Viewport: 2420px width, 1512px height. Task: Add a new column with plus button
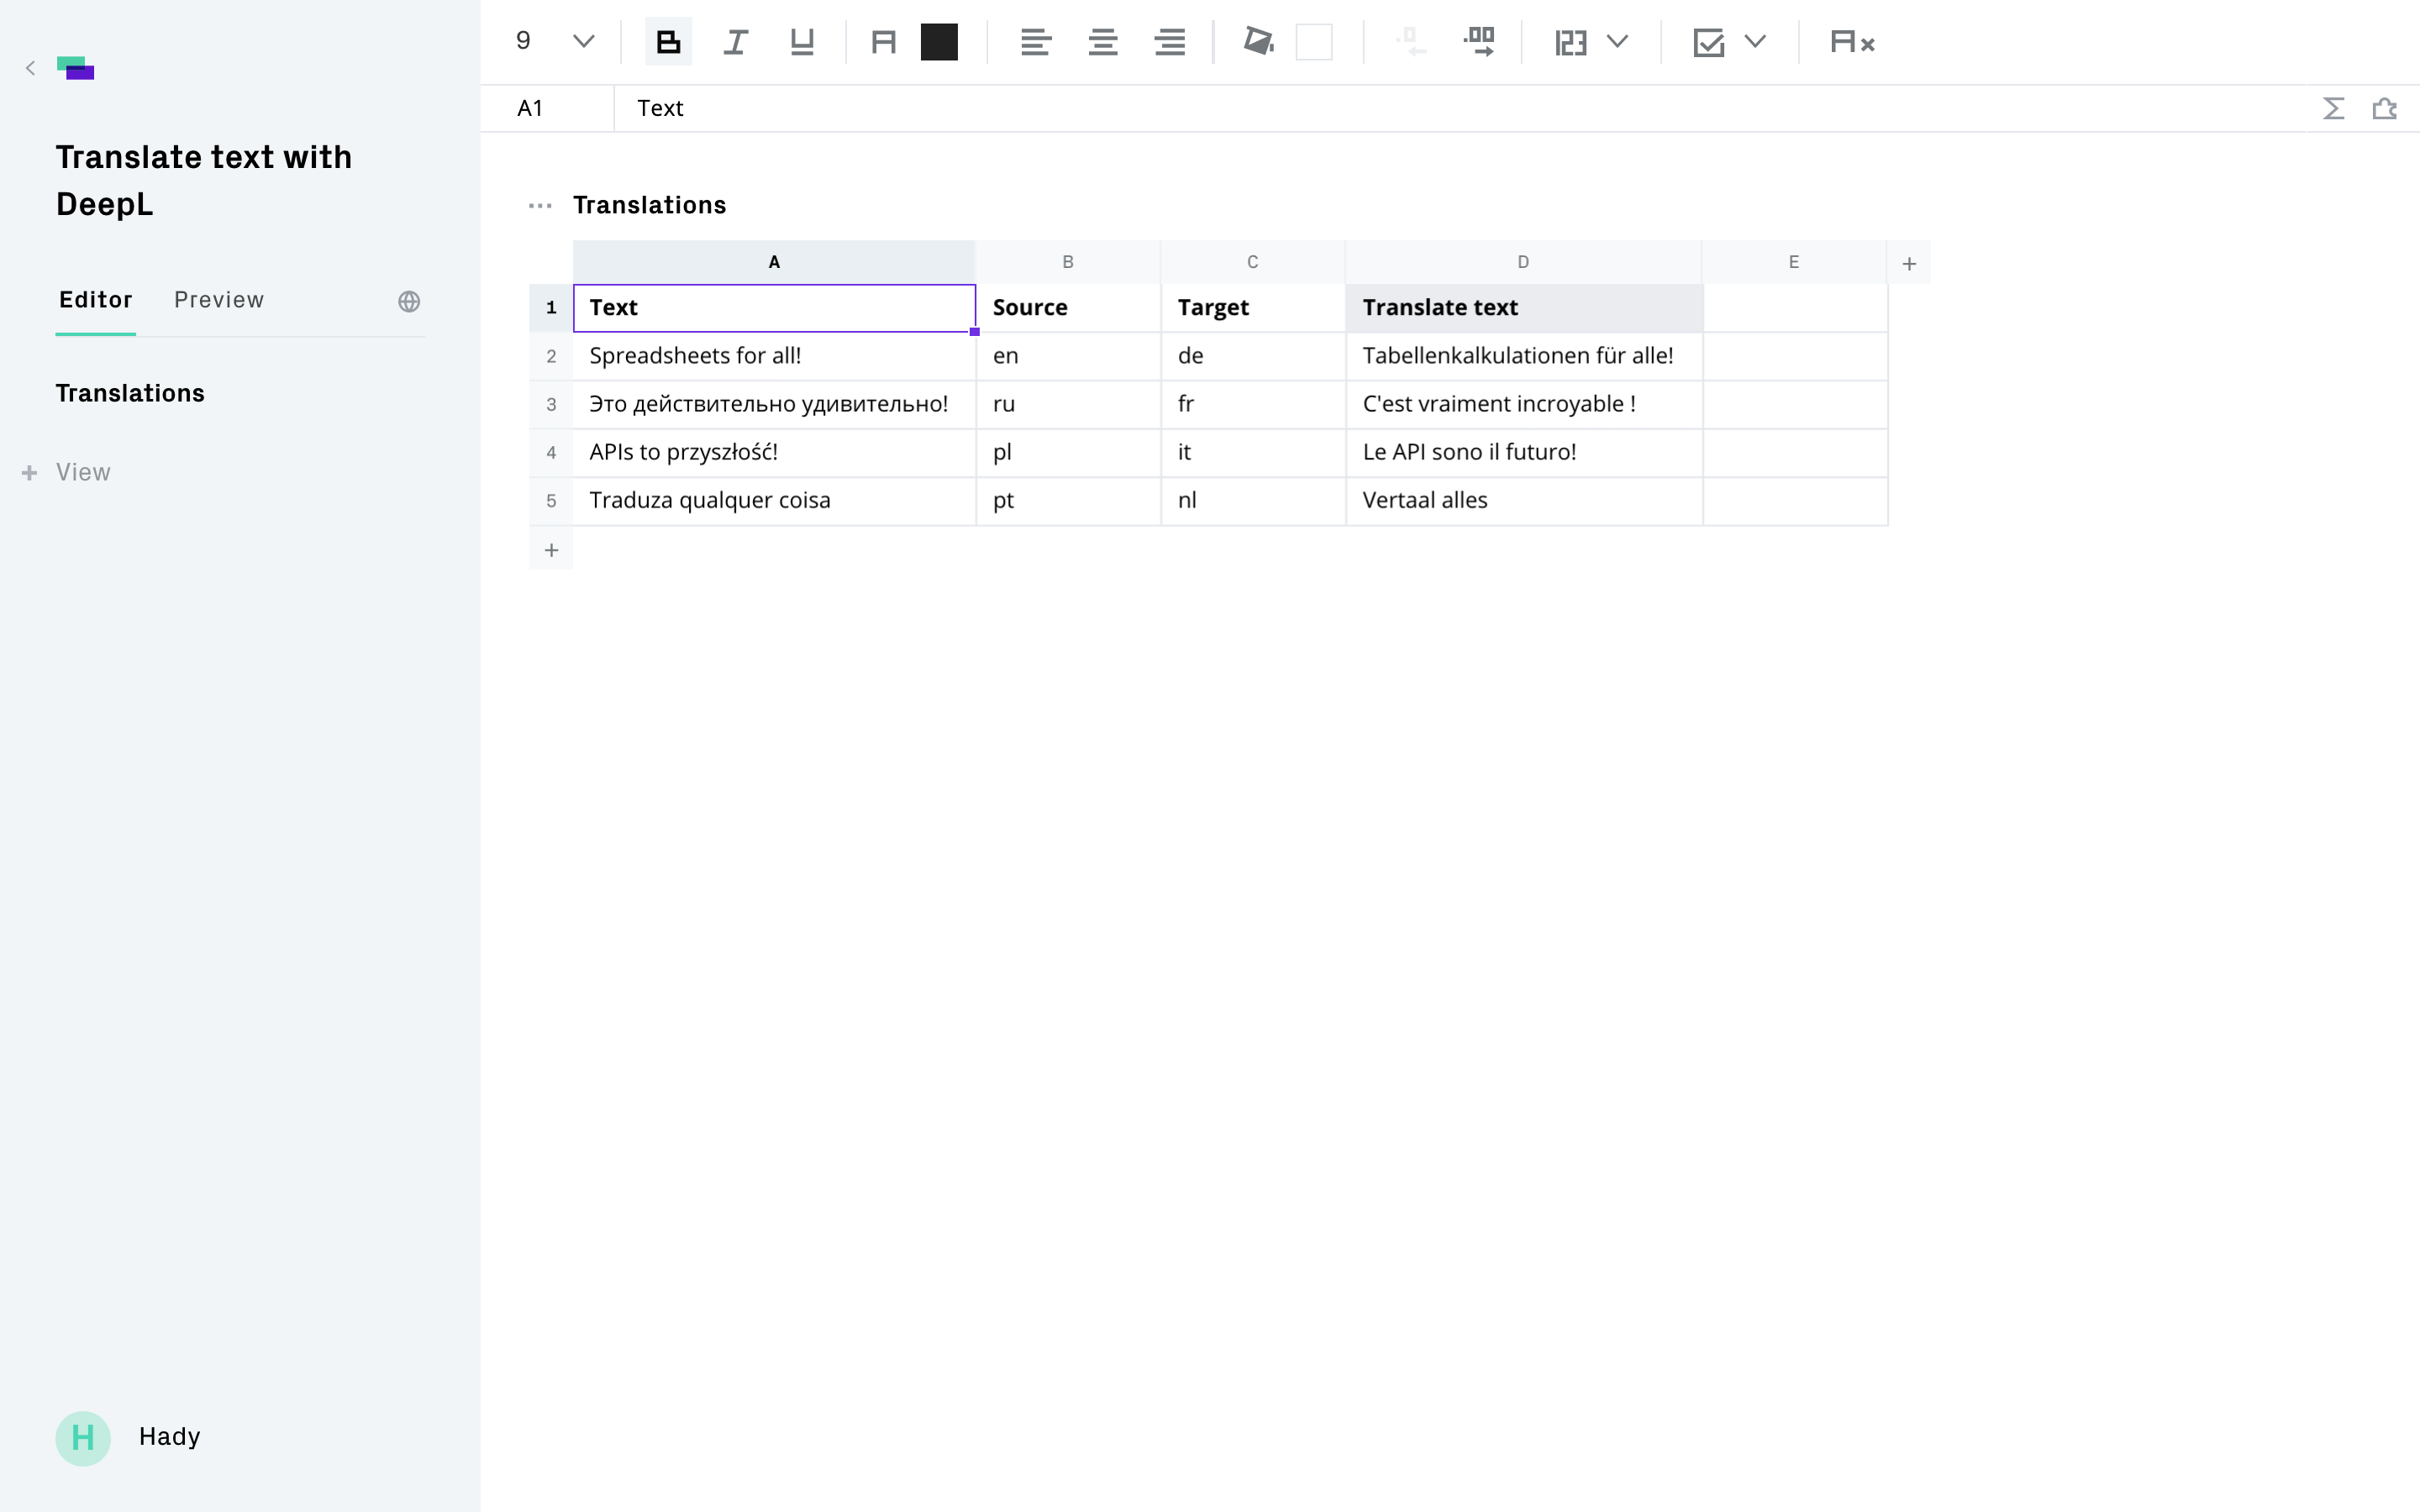tap(1908, 263)
